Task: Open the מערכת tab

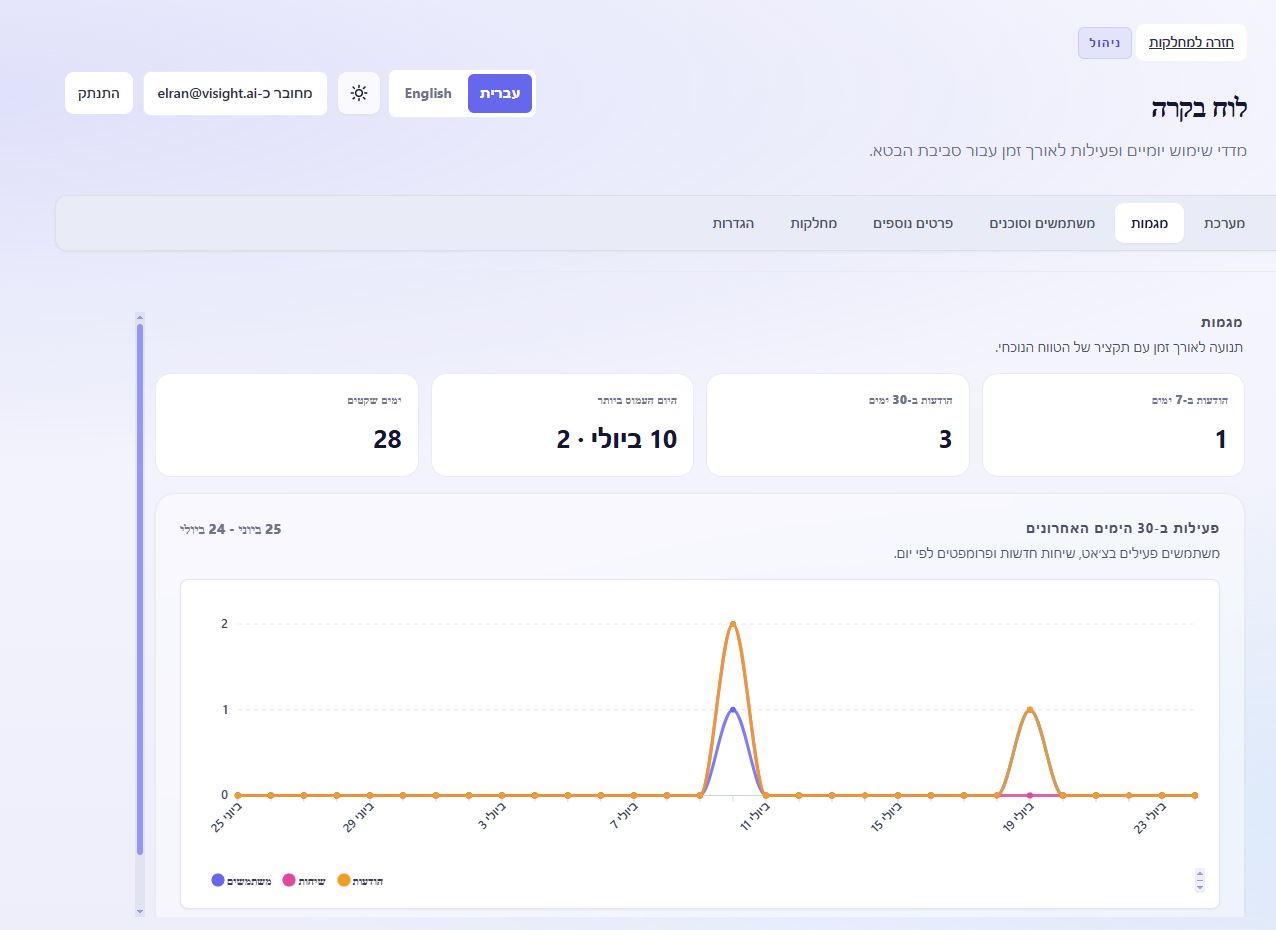Action: (1225, 223)
